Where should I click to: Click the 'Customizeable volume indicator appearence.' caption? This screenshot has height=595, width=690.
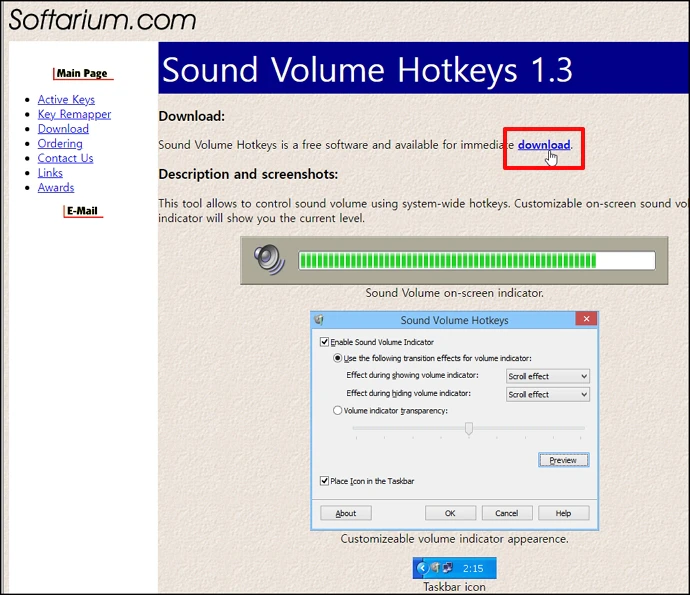point(455,539)
